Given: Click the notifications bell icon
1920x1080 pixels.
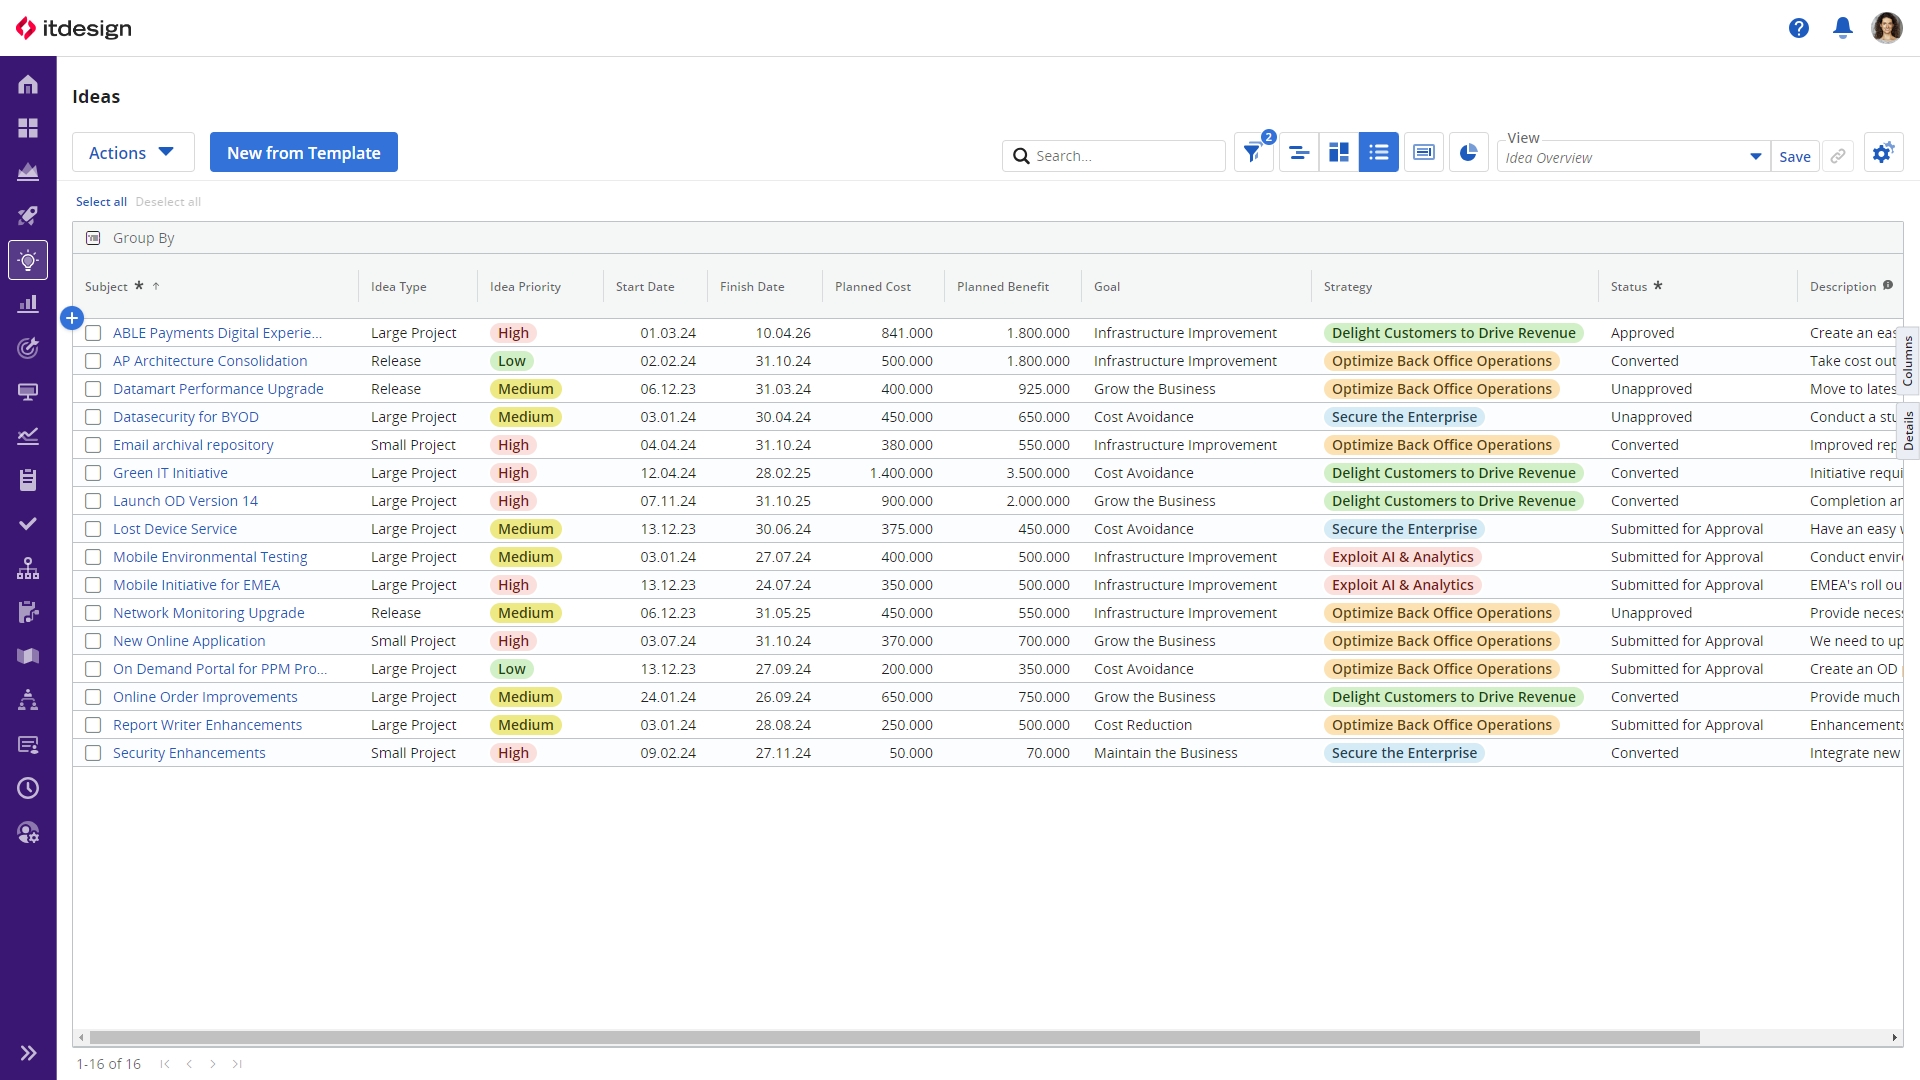Looking at the screenshot, I should pyautogui.click(x=1842, y=28).
